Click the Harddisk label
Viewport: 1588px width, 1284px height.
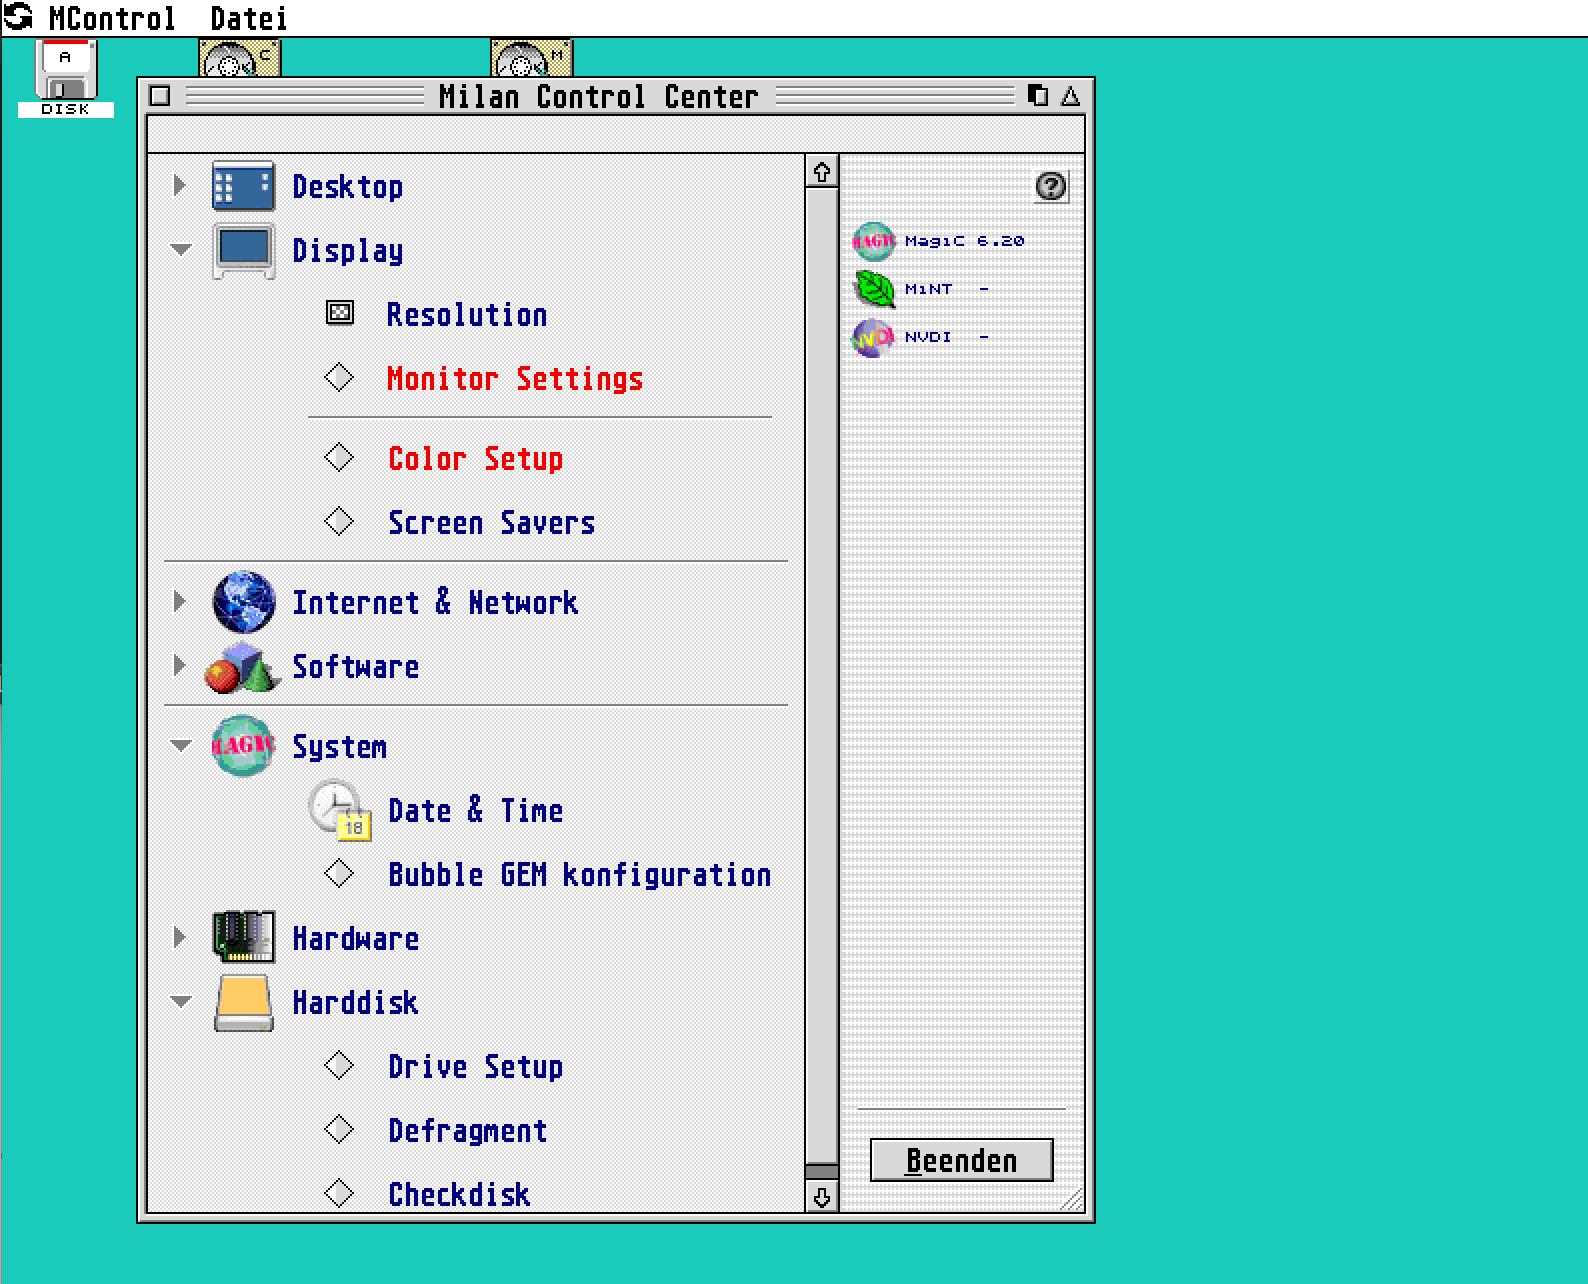(x=355, y=1003)
